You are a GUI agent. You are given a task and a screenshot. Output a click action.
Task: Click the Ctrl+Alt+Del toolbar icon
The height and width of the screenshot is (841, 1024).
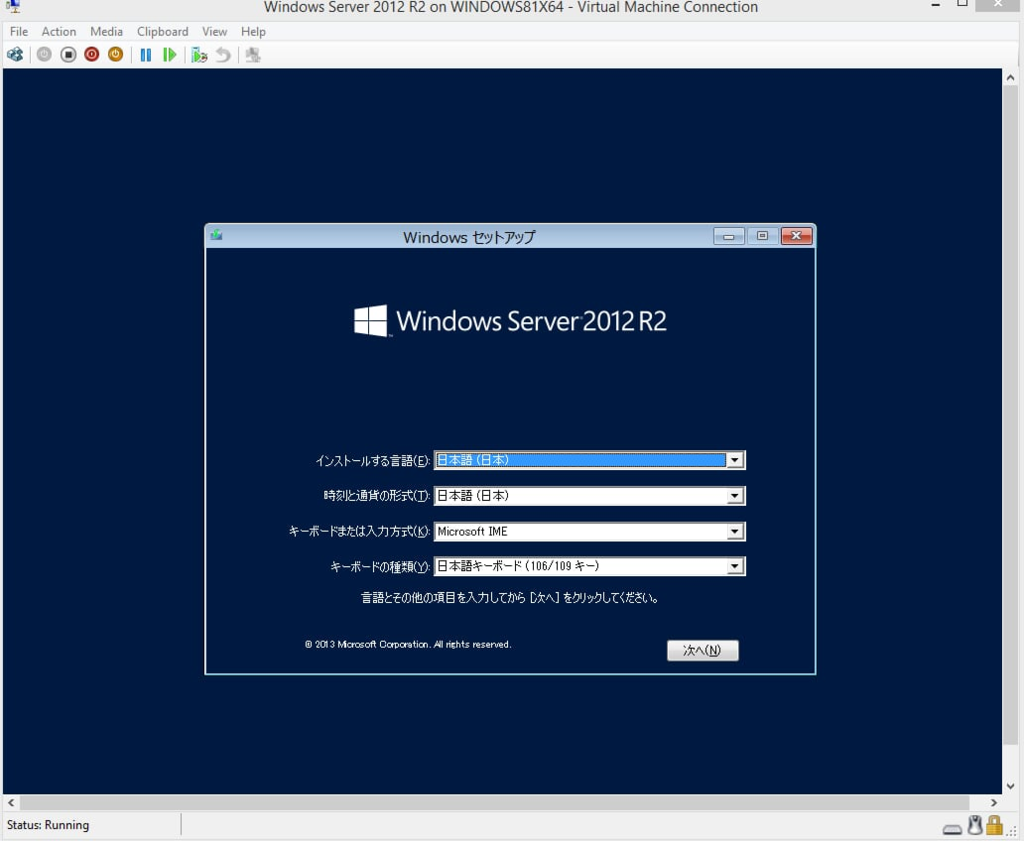[15, 55]
